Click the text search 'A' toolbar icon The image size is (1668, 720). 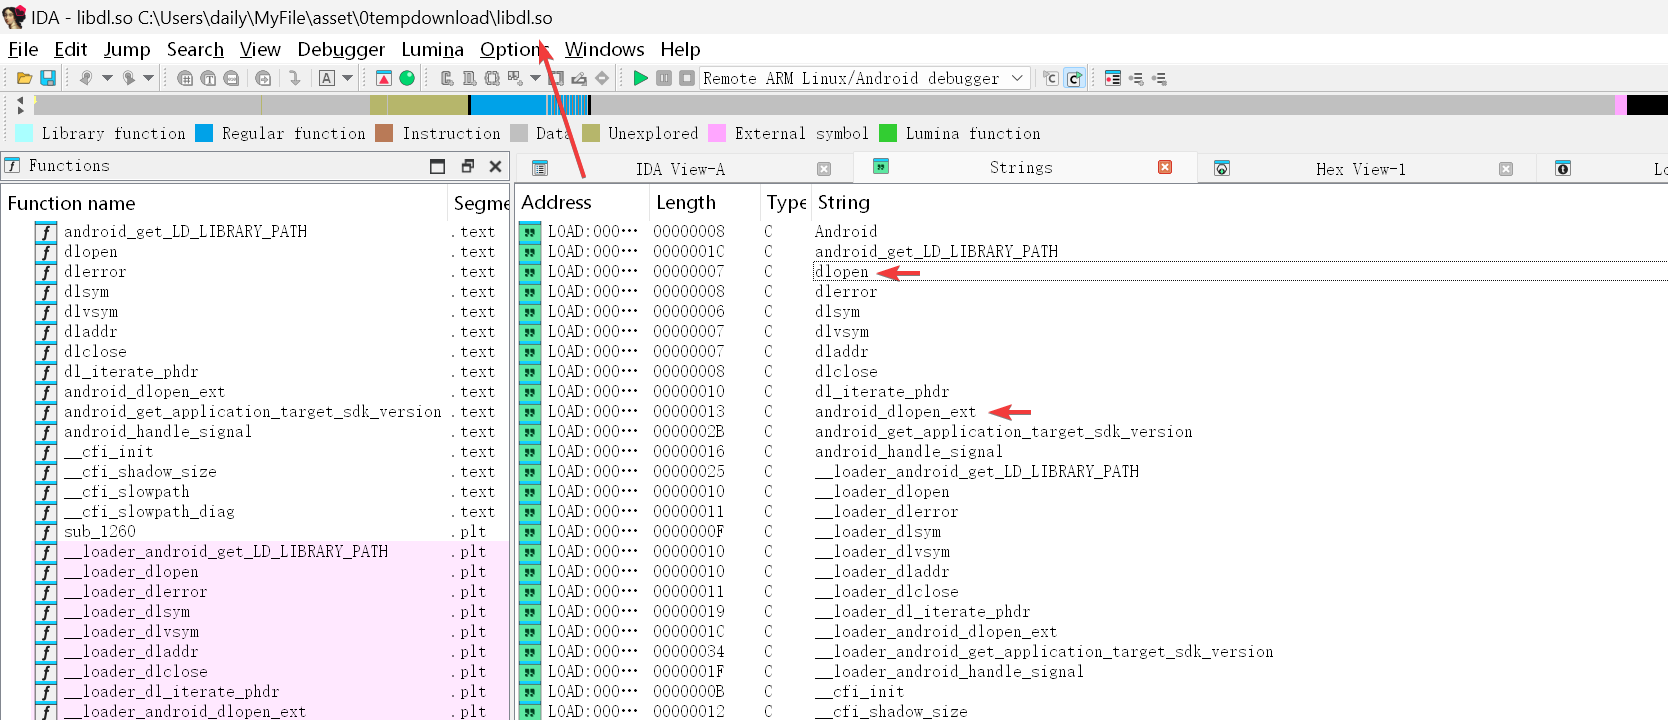pyautogui.click(x=327, y=78)
